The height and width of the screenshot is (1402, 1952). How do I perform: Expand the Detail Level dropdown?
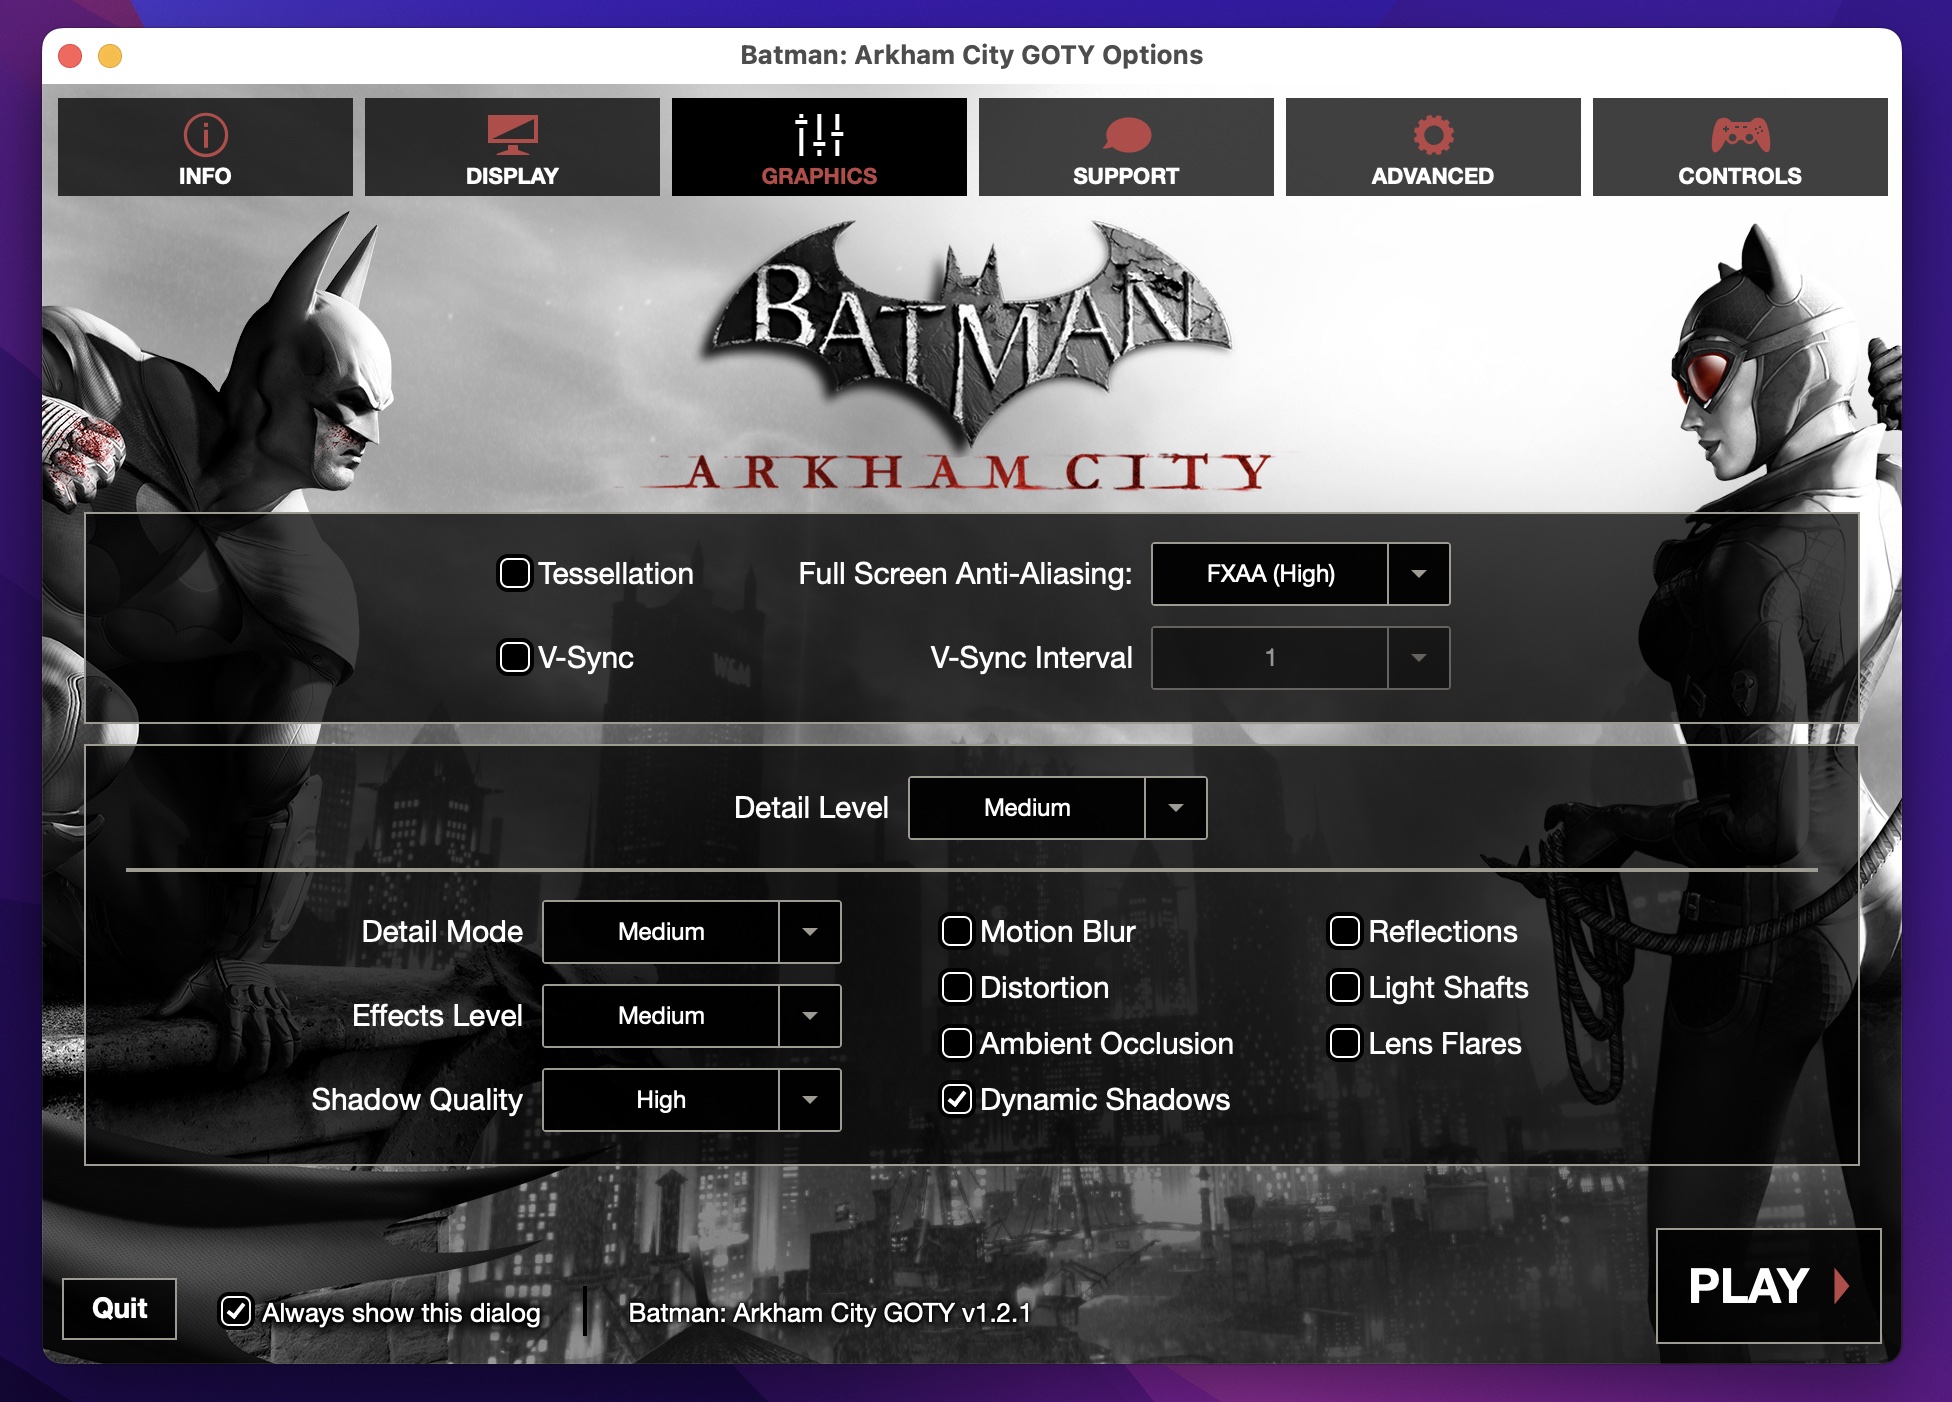1175,808
